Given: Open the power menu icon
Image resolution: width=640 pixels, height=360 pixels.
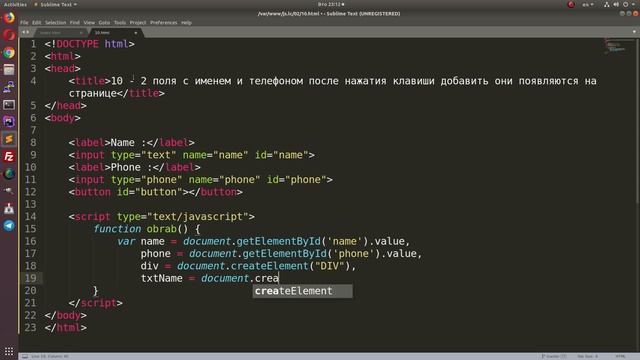Looking at the screenshot, I should point(625,4).
